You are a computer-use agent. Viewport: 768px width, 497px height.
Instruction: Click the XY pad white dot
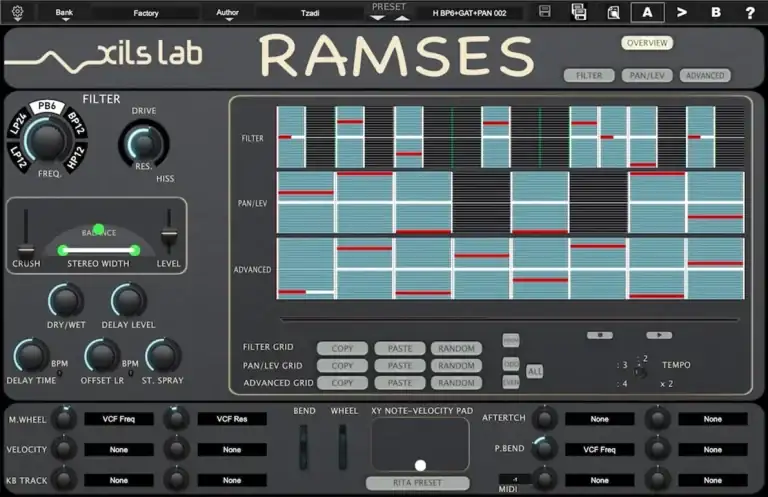point(420,465)
